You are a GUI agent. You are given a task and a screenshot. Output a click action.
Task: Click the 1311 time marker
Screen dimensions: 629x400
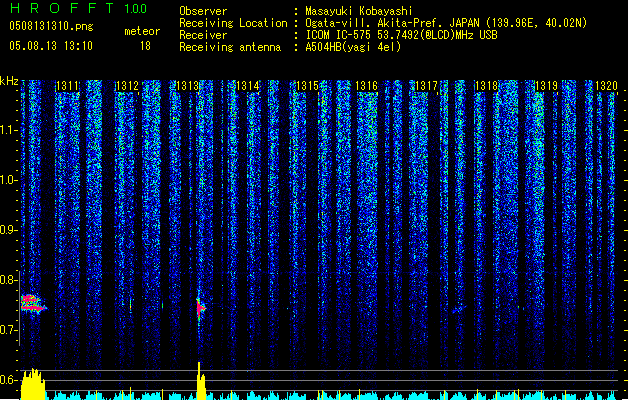tap(67, 86)
